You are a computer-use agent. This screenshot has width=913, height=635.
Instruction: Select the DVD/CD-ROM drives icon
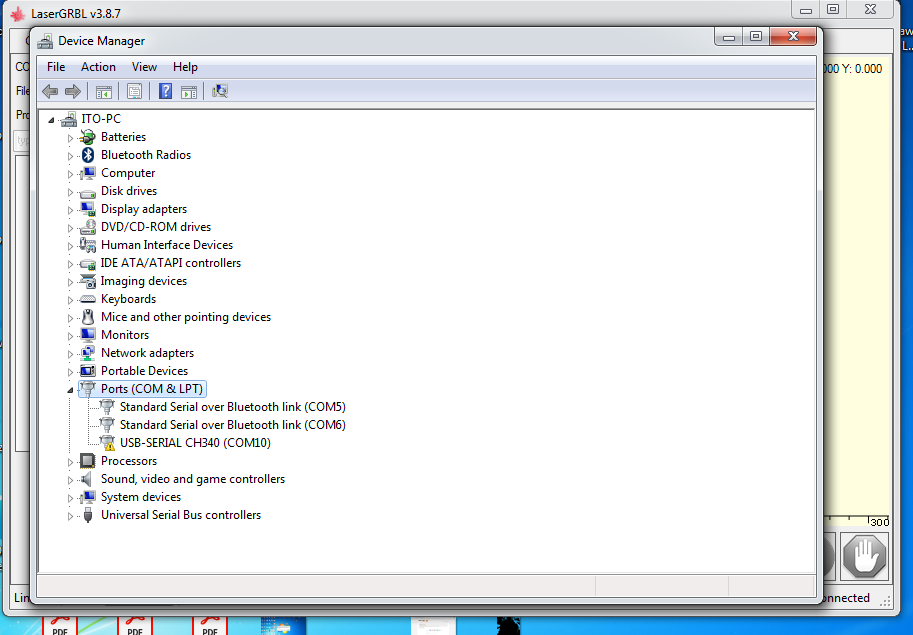coord(88,227)
